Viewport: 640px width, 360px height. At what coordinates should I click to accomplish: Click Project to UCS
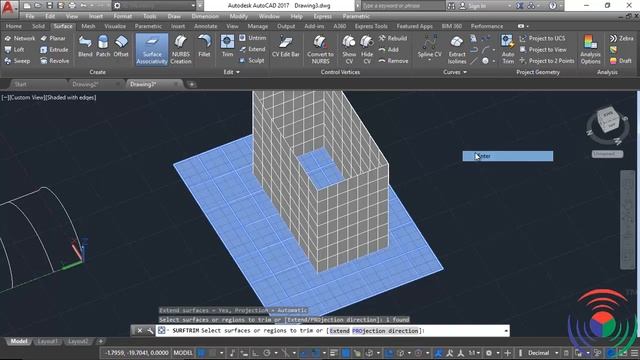542,38
